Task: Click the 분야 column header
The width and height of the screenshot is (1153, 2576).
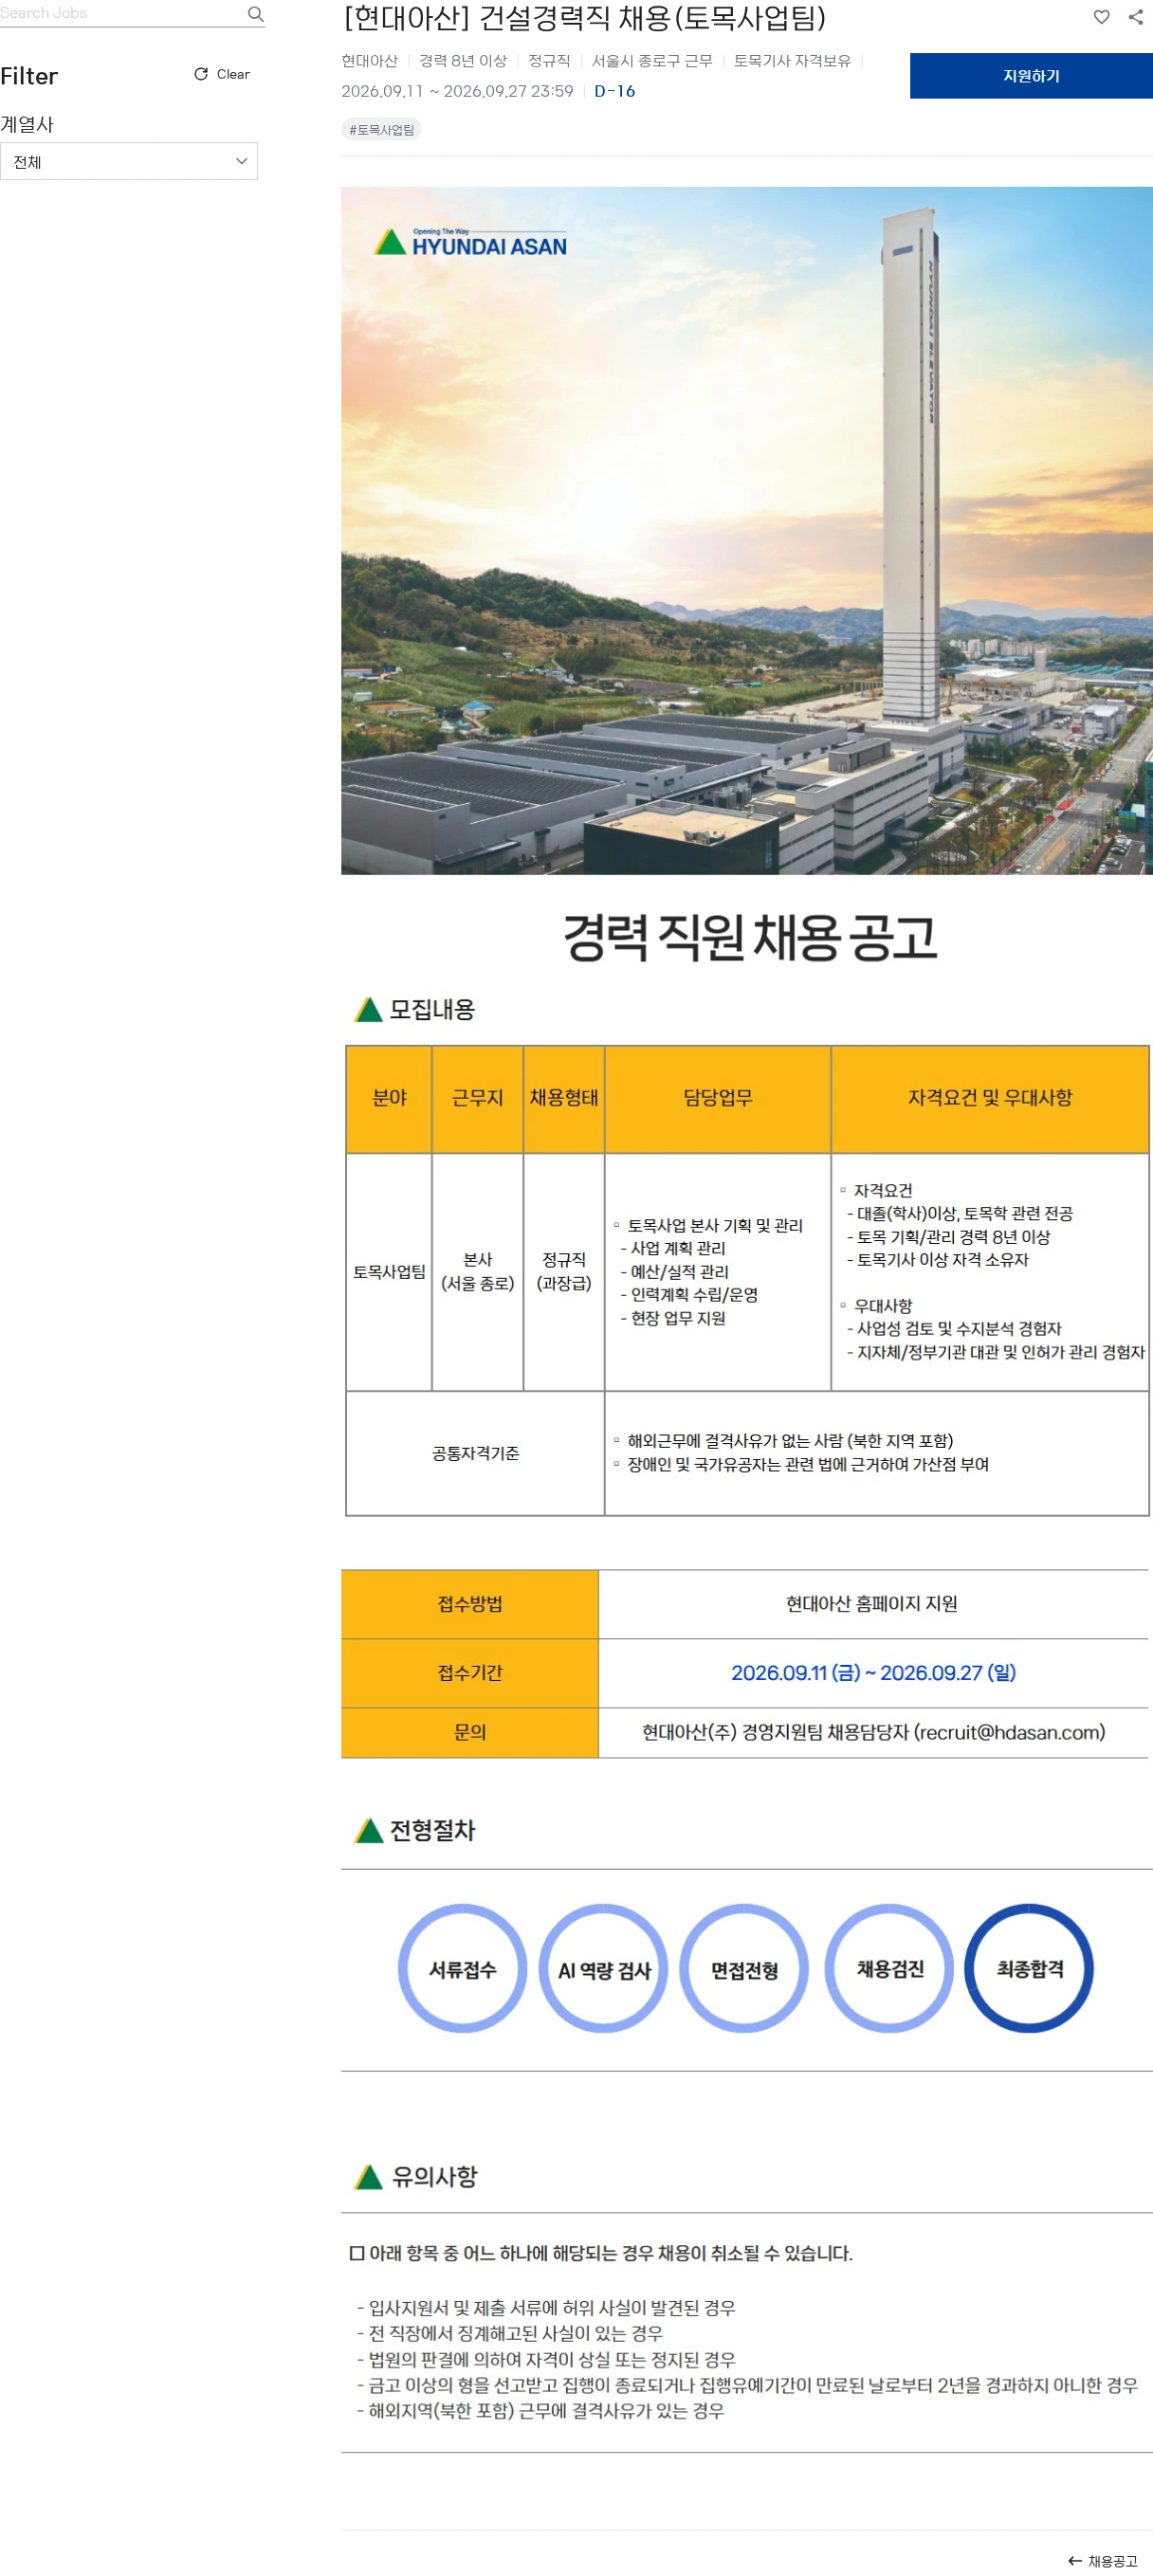Action: tap(389, 1098)
